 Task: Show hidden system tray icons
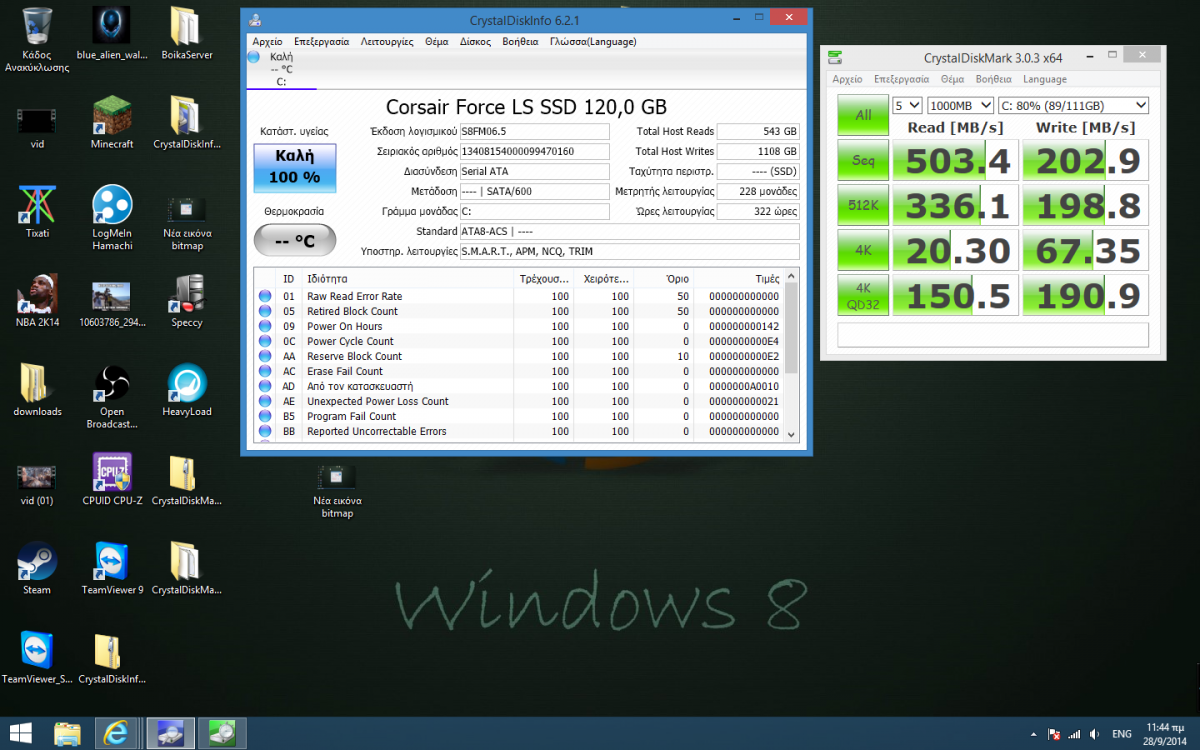(1033, 734)
